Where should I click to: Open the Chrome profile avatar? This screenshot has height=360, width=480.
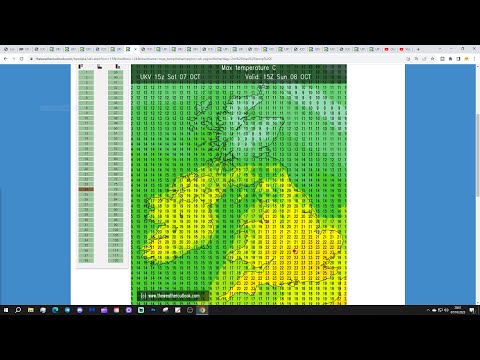466,59
